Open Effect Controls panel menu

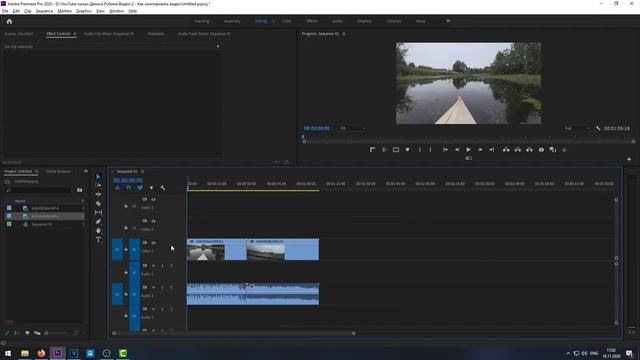(x=75, y=34)
